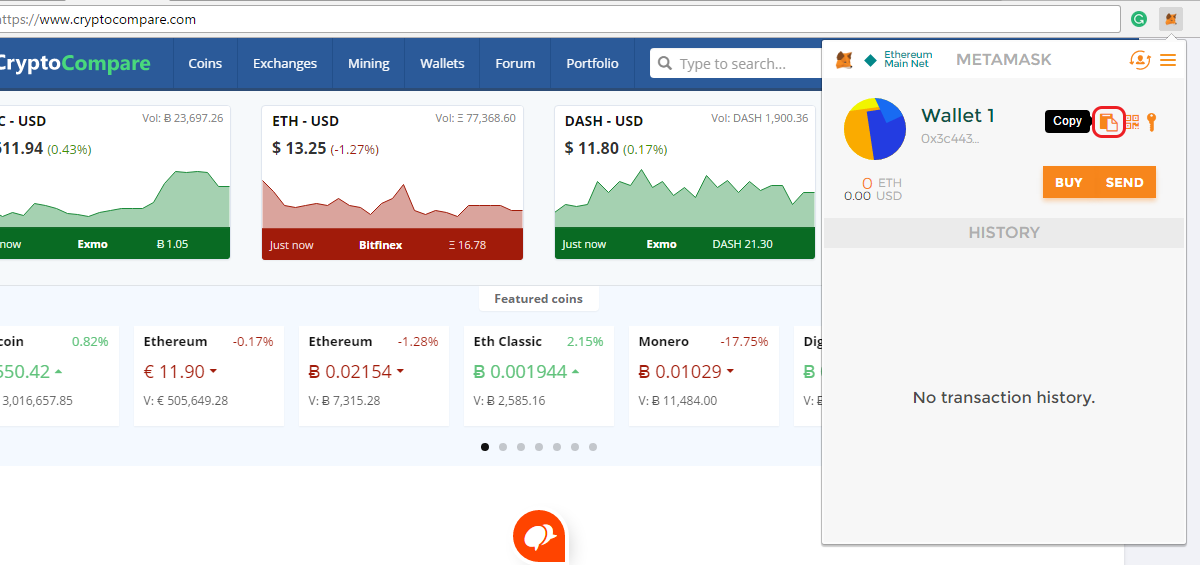Click the 0x3c443.. wallet address
The image size is (1200, 565).
(x=950, y=139)
